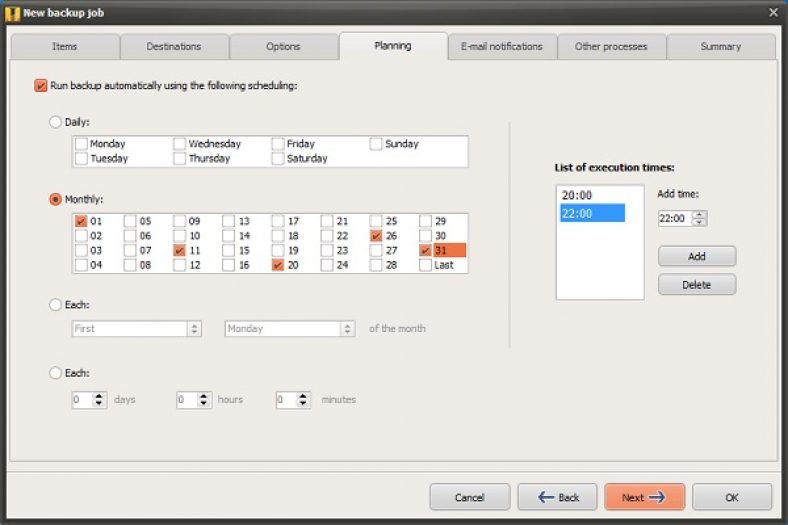Click the minutes number field

[x=286, y=400]
